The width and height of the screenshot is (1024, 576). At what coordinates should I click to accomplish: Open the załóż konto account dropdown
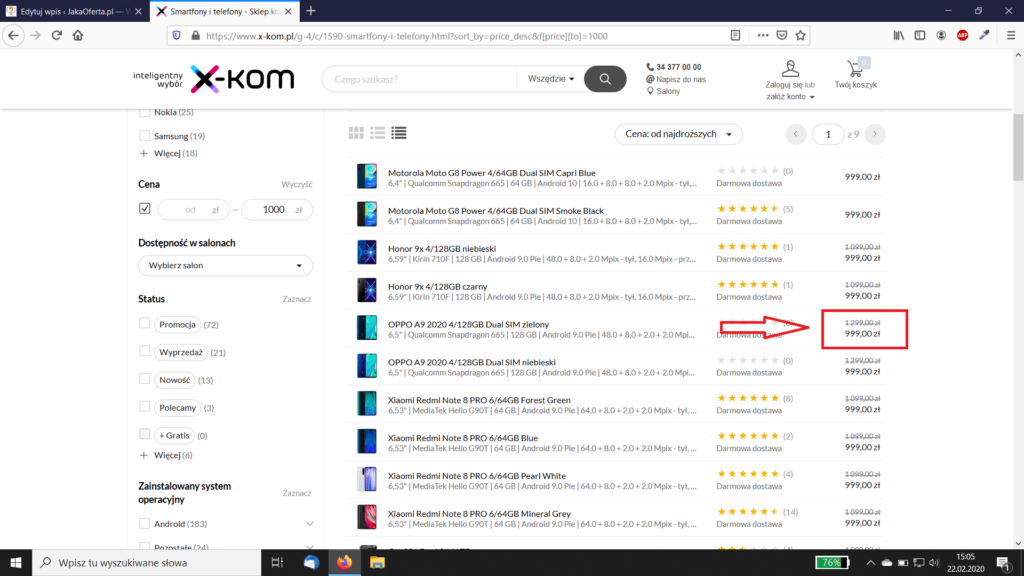pos(790,97)
